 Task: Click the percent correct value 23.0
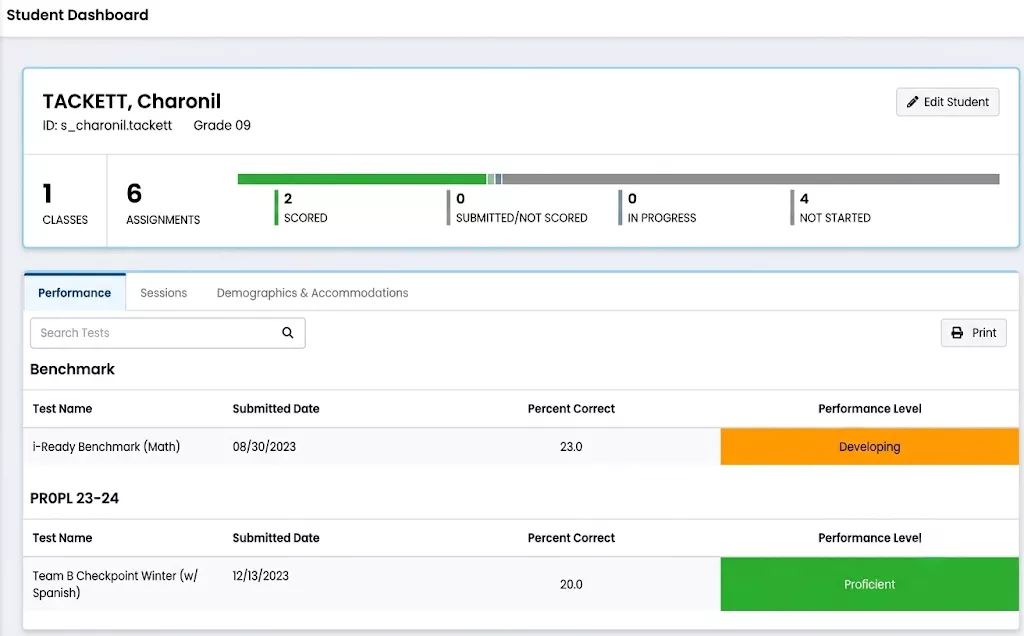tap(571, 447)
